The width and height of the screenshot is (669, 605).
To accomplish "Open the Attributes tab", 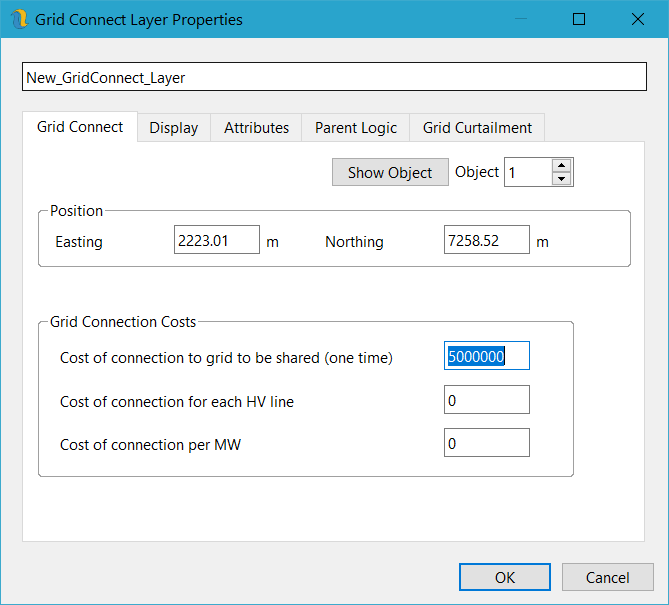I will coord(256,128).
